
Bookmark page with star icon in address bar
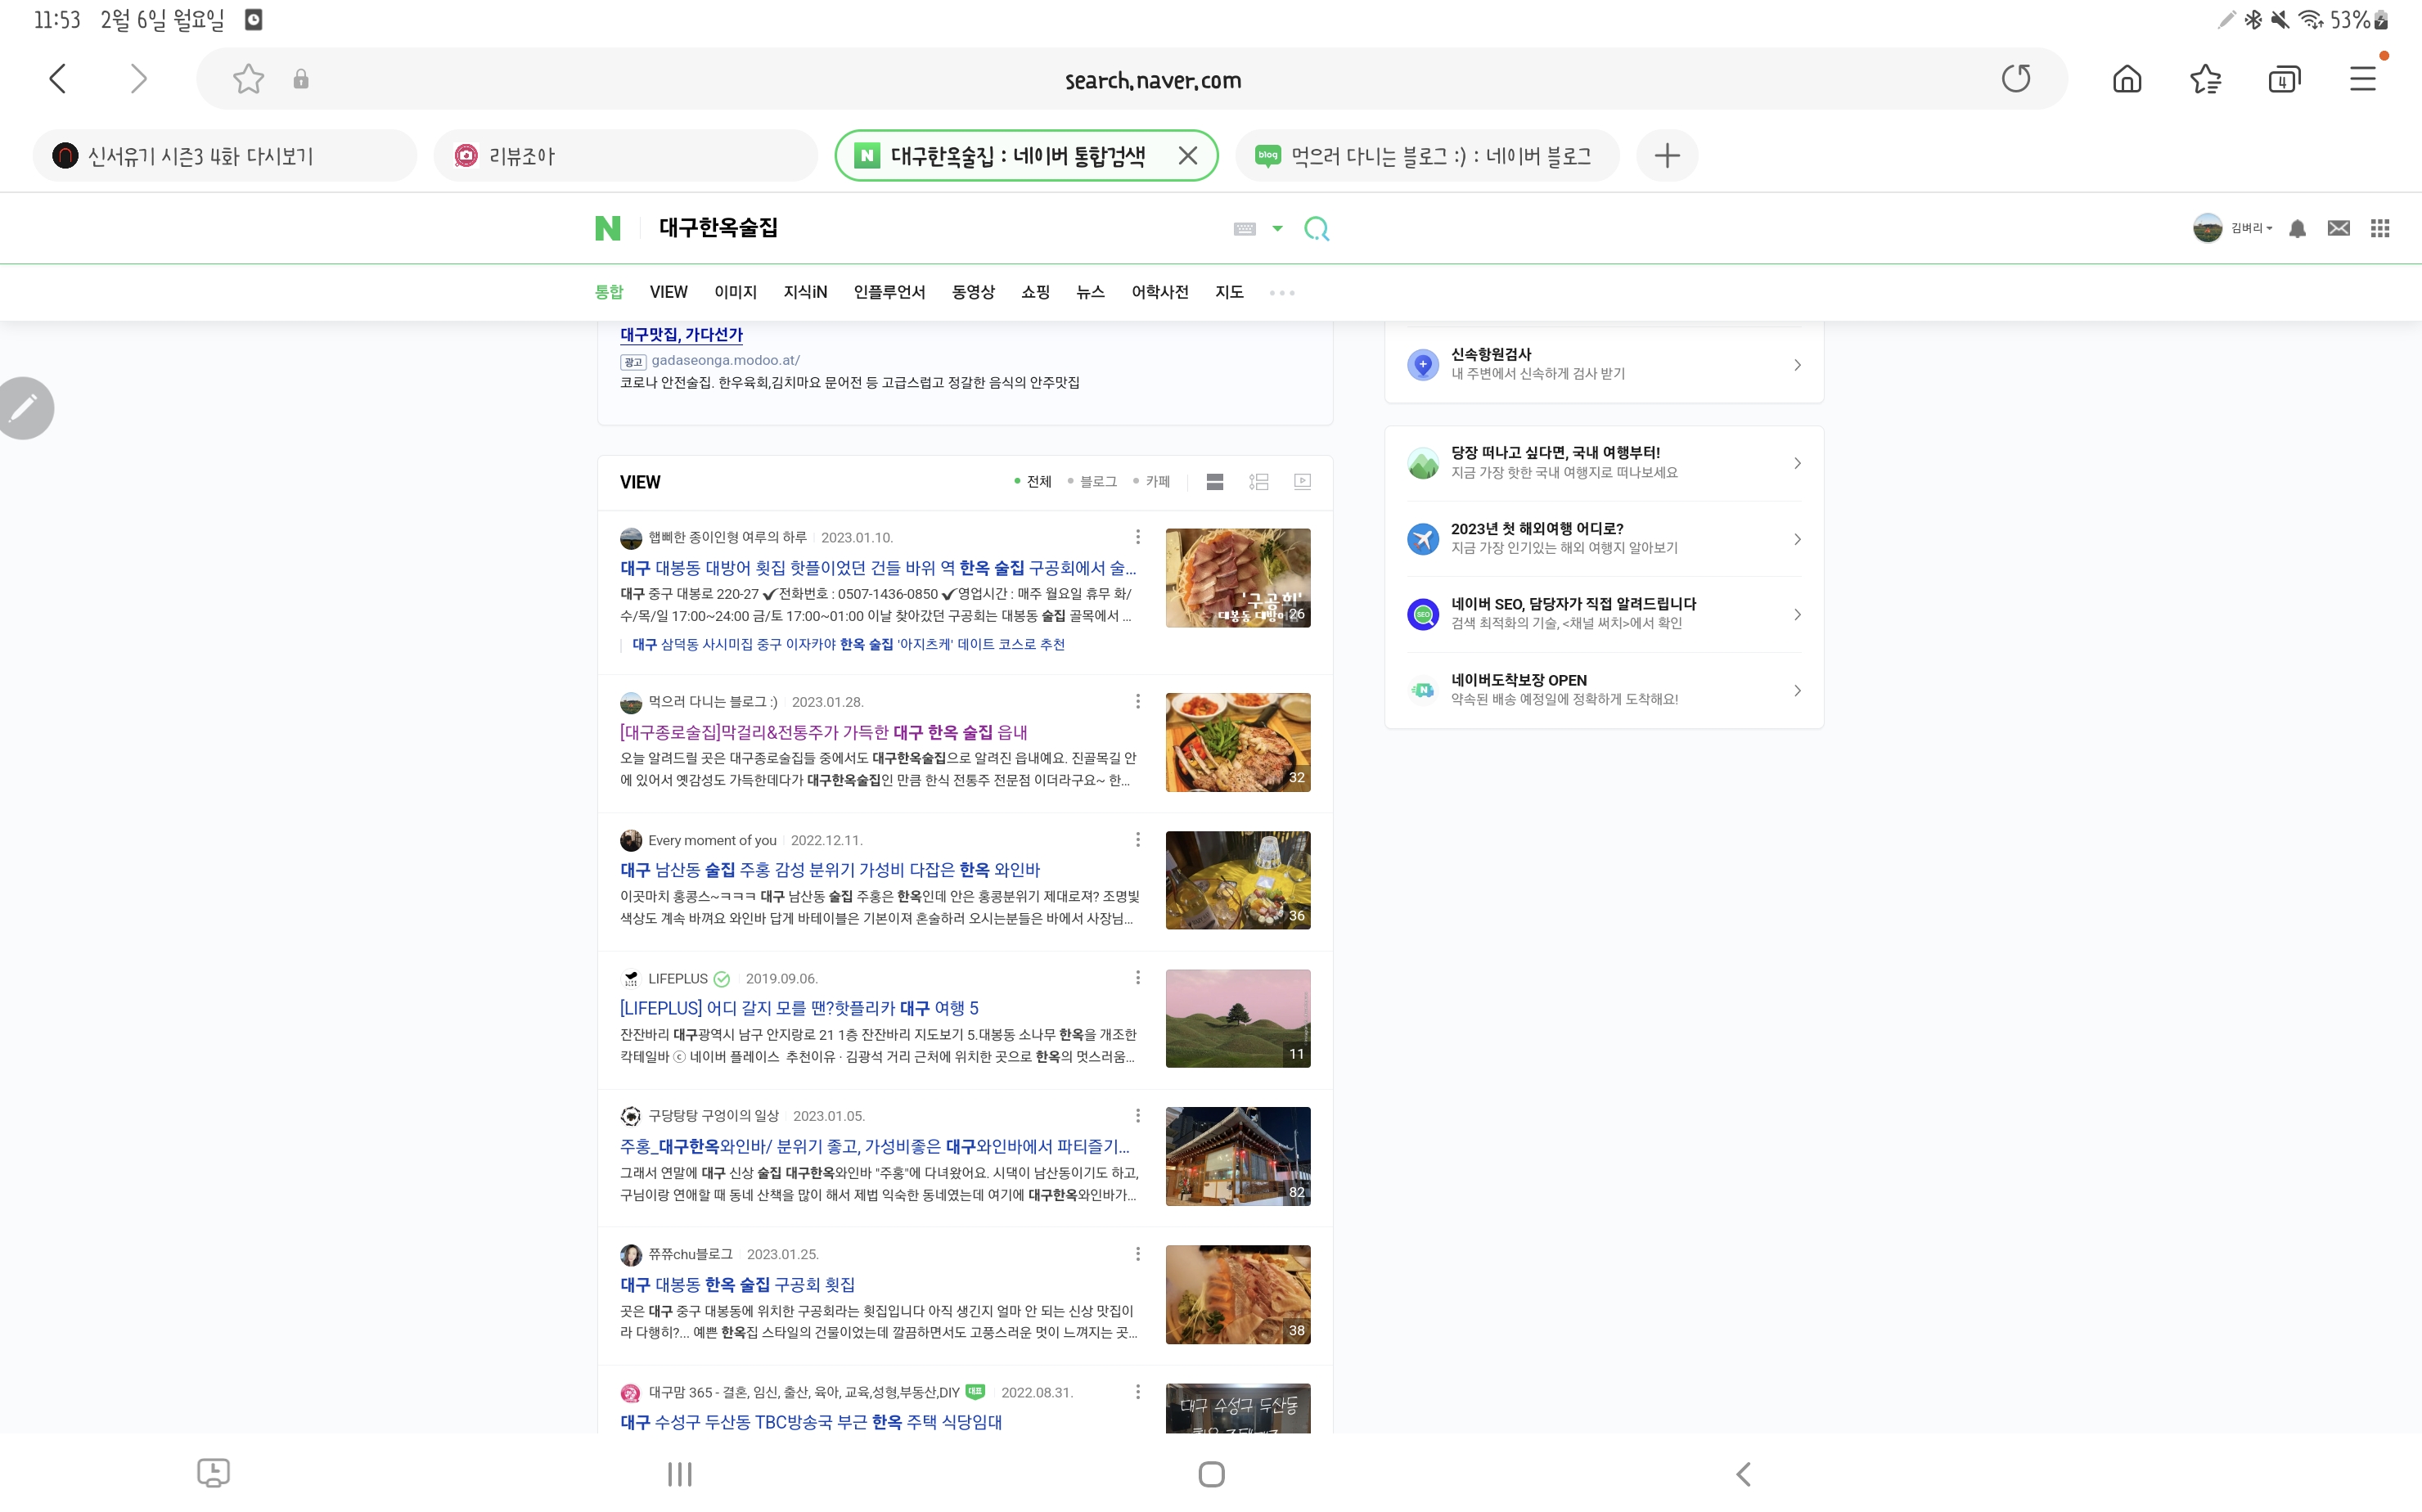click(x=248, y=79)
